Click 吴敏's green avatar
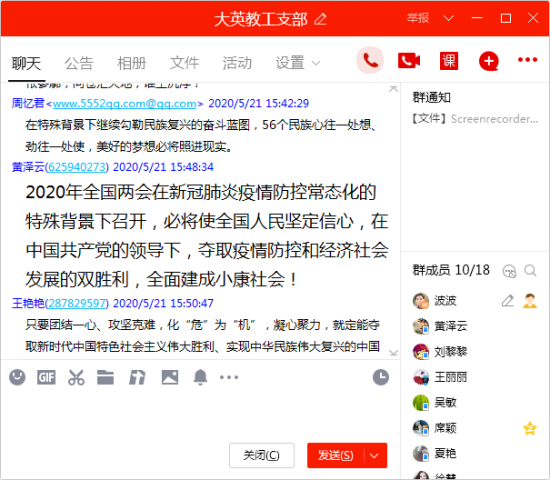The image size is (550, 480). (421, 402)
